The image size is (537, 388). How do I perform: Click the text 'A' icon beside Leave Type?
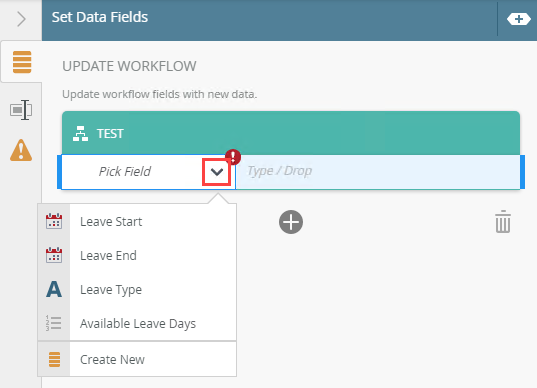[x=54, y=289]
